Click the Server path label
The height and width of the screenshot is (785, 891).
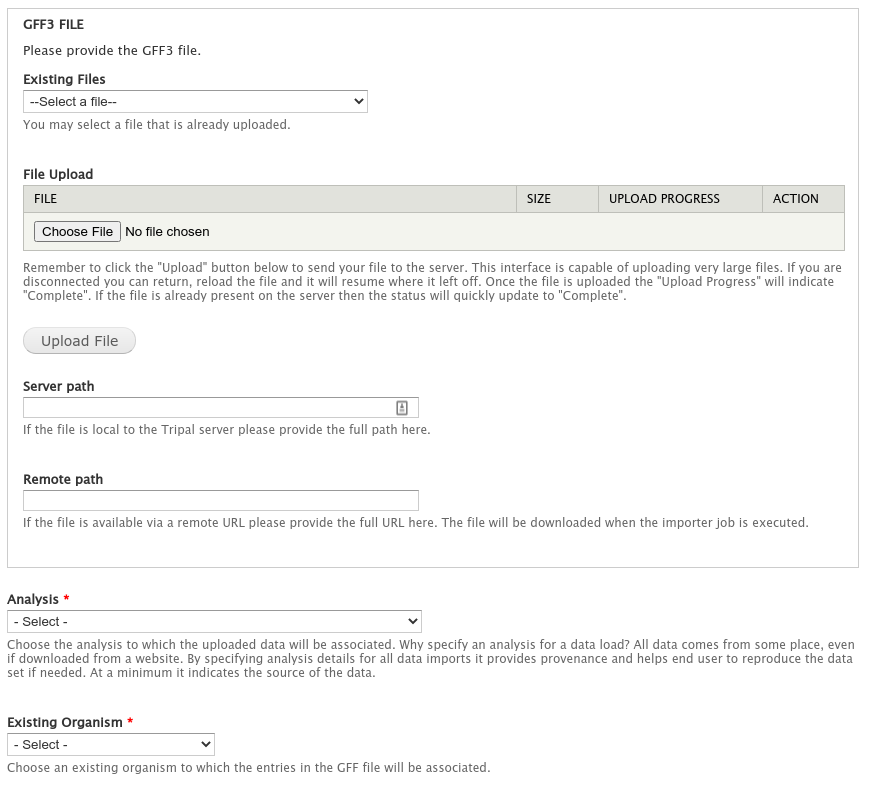click(x=59, y=386)
